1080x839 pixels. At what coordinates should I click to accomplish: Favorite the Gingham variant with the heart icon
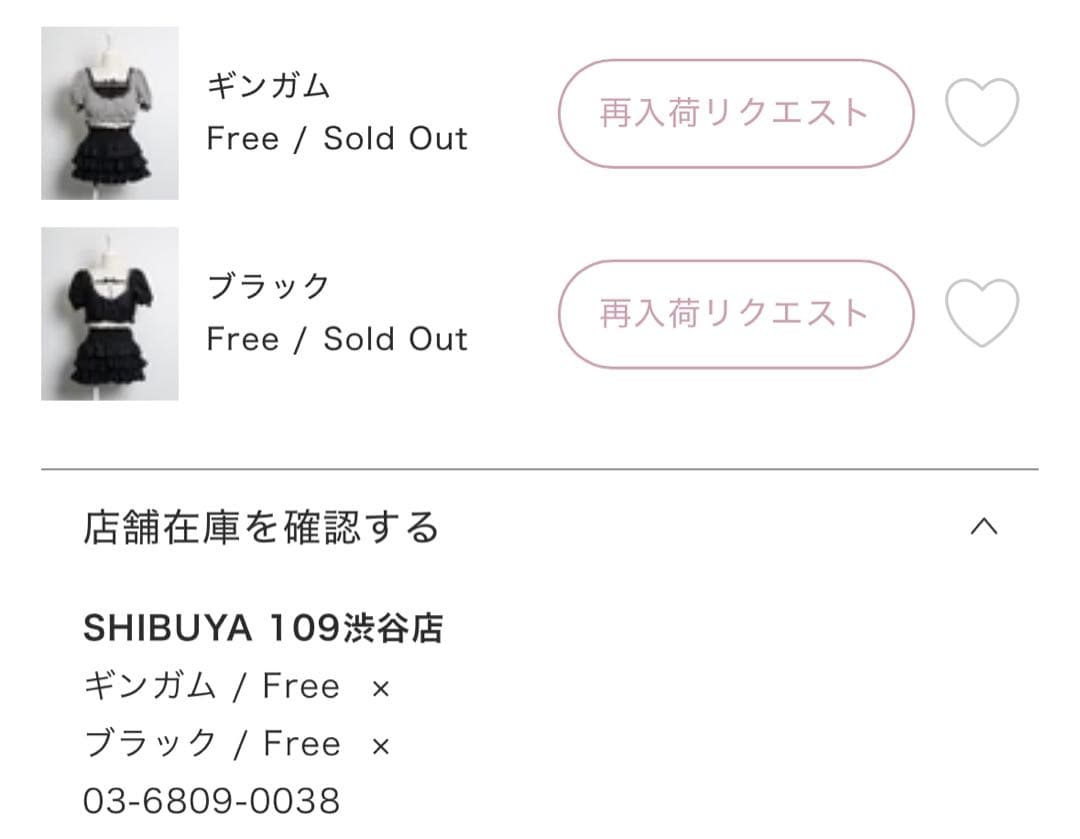[982, 113]
